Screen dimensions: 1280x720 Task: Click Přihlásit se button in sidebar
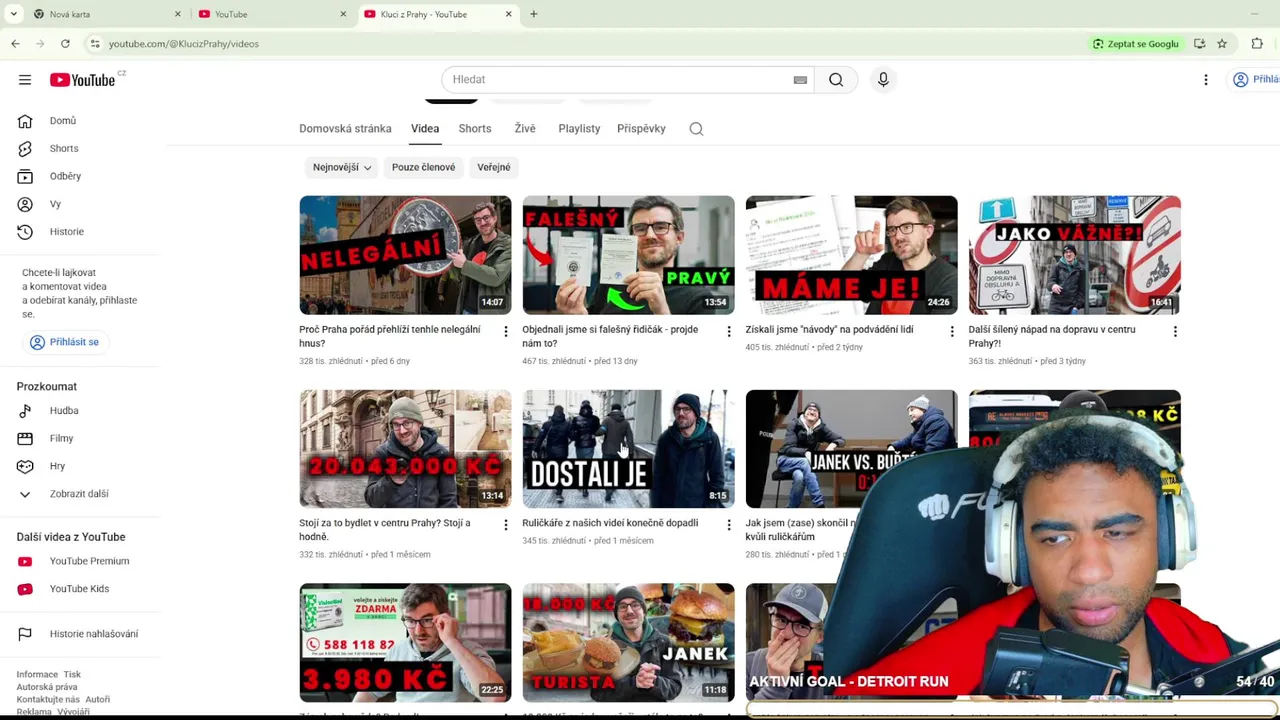65,342
